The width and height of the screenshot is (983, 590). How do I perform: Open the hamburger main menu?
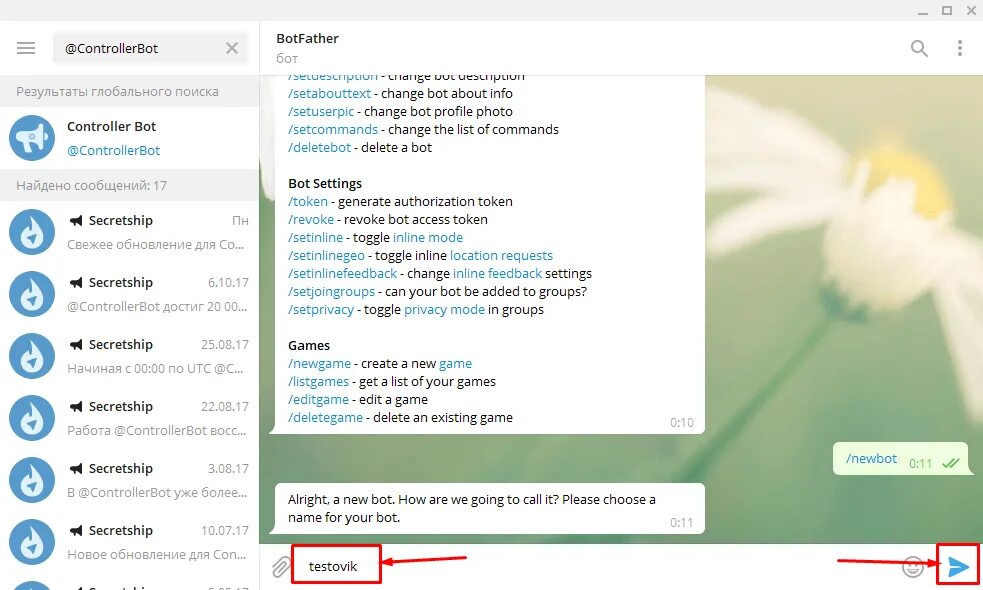[x=26, y=48]
